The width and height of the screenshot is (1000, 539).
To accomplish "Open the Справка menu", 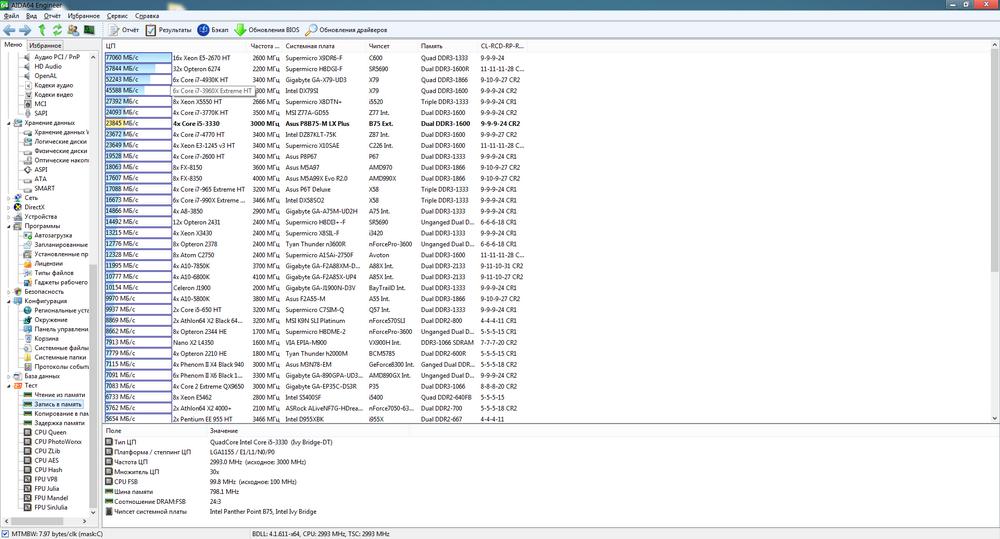I will click(x=147, y=16).
